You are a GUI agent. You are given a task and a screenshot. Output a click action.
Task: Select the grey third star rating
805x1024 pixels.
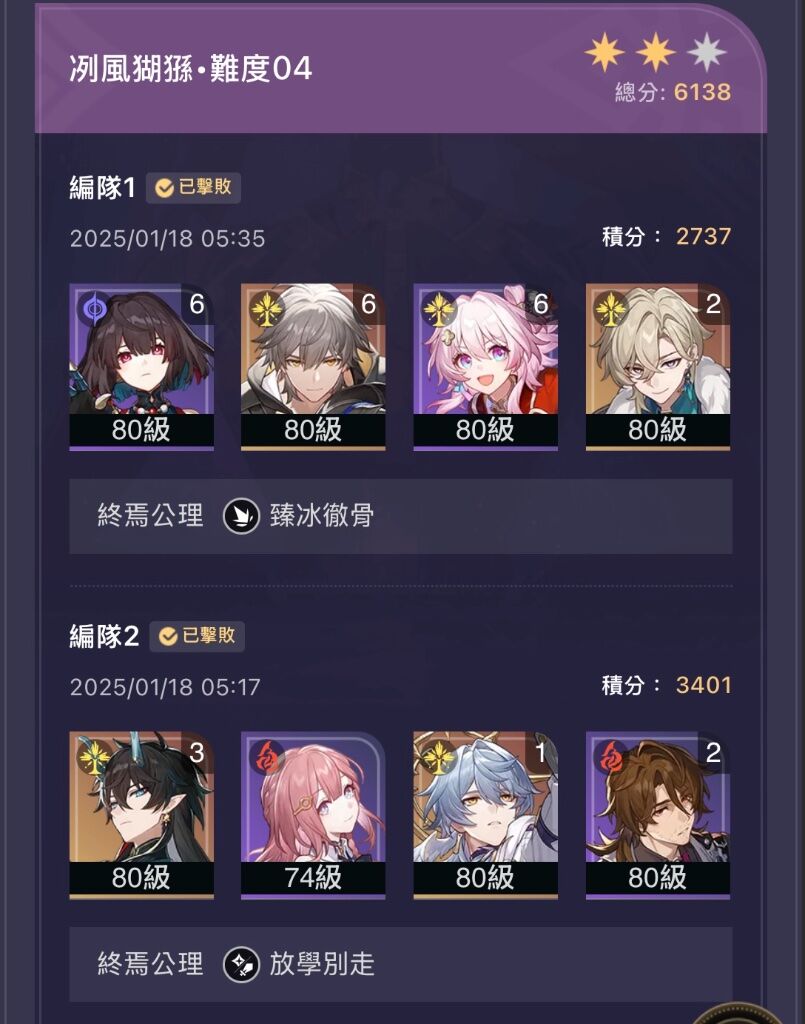point(706,52)
